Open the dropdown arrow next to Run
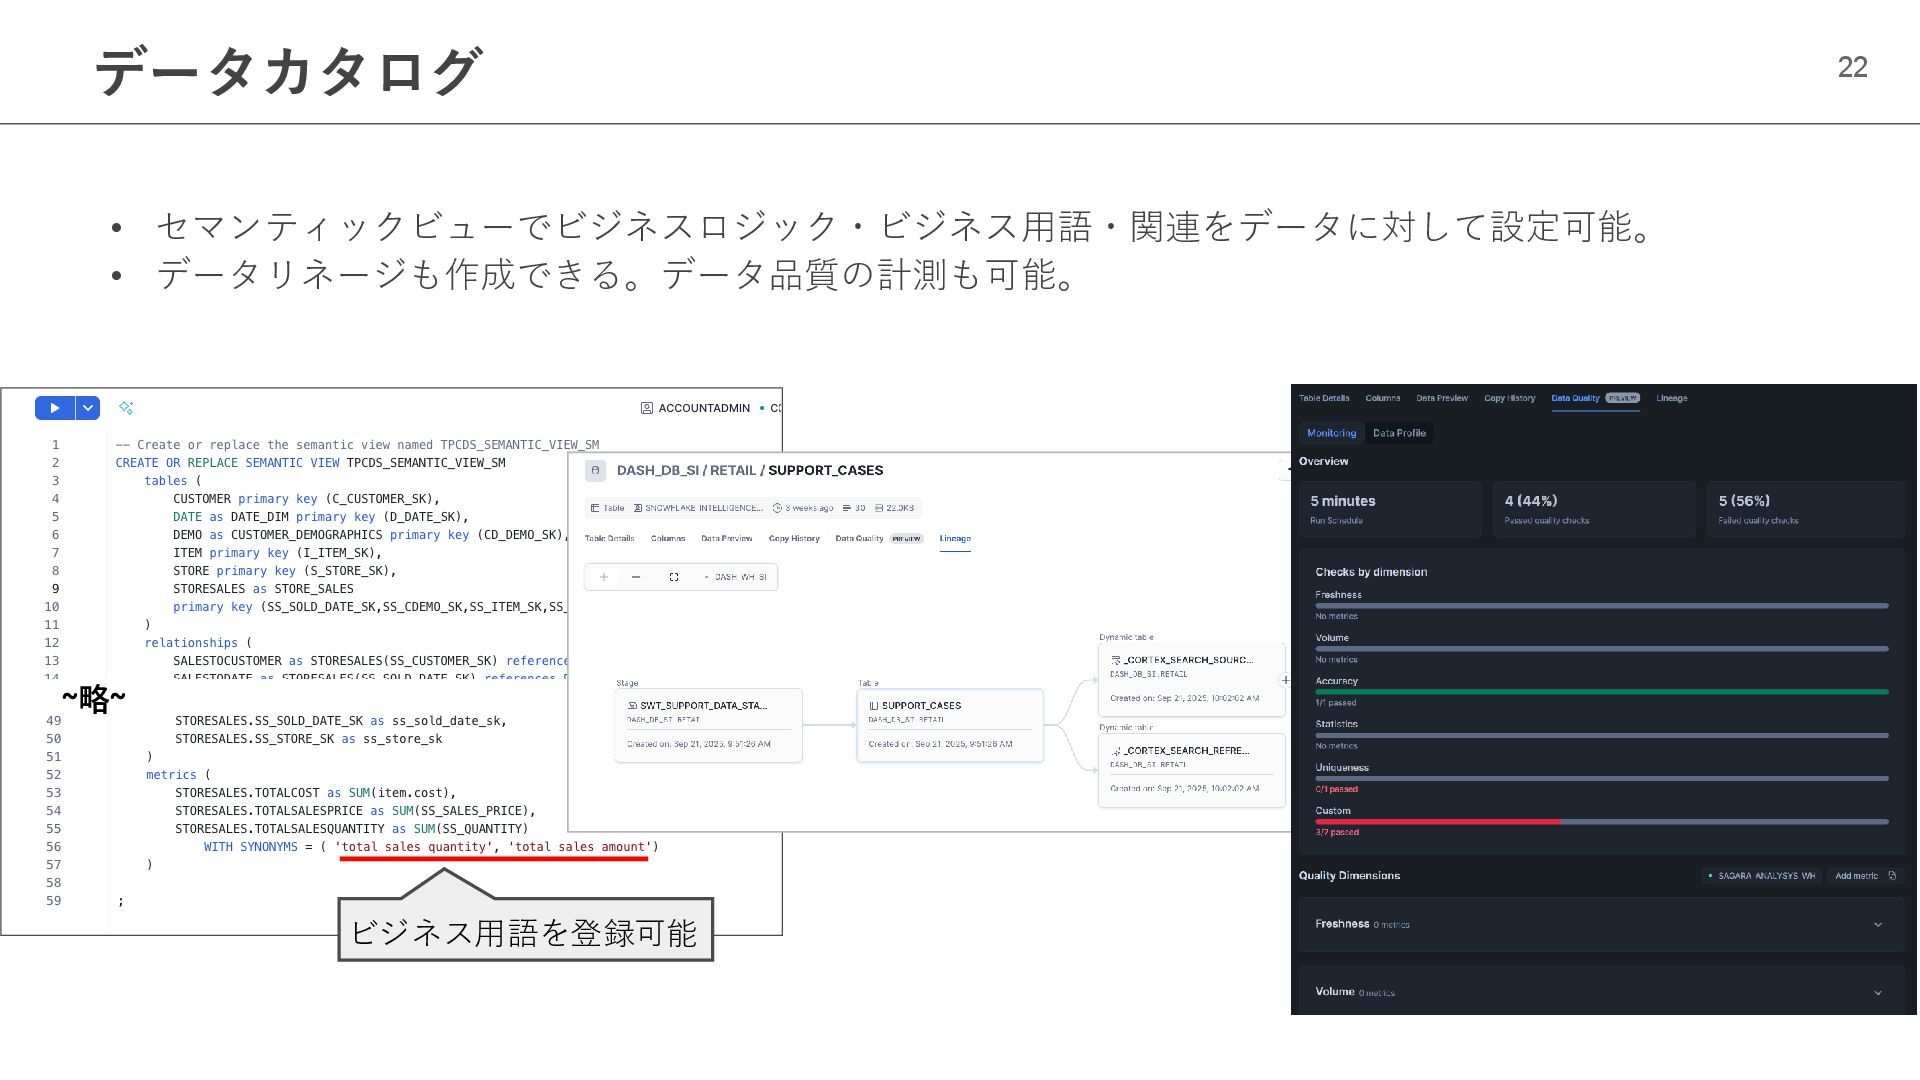 88,408
